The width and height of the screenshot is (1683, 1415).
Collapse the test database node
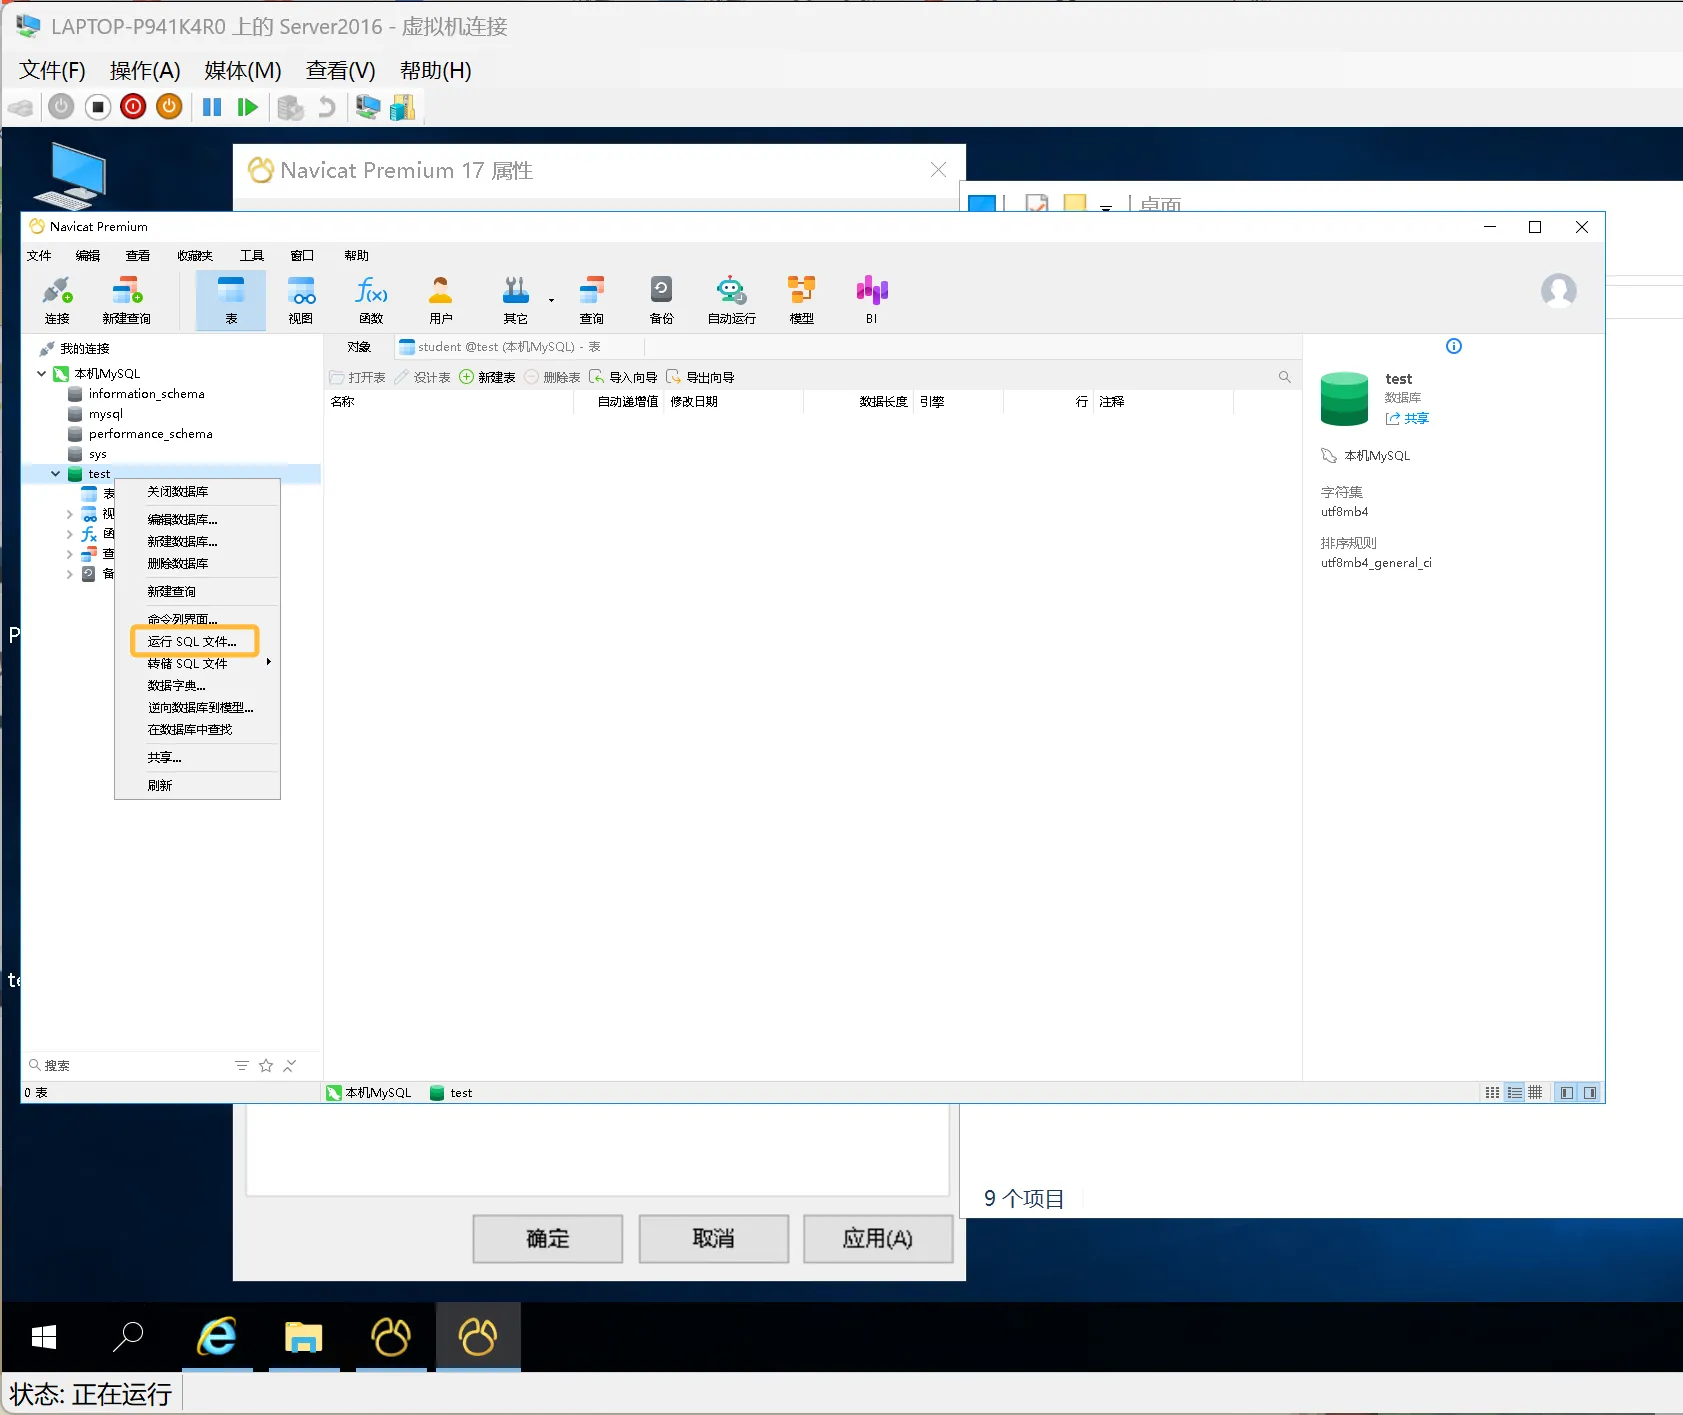56,474
